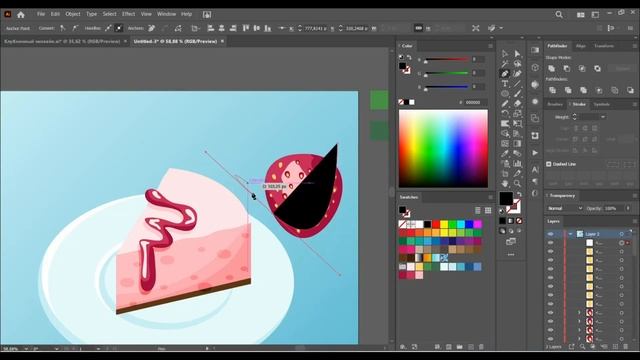Choose the Line Segment tool
This screenshot has width=640, height=360.
(x=517, y=84)
